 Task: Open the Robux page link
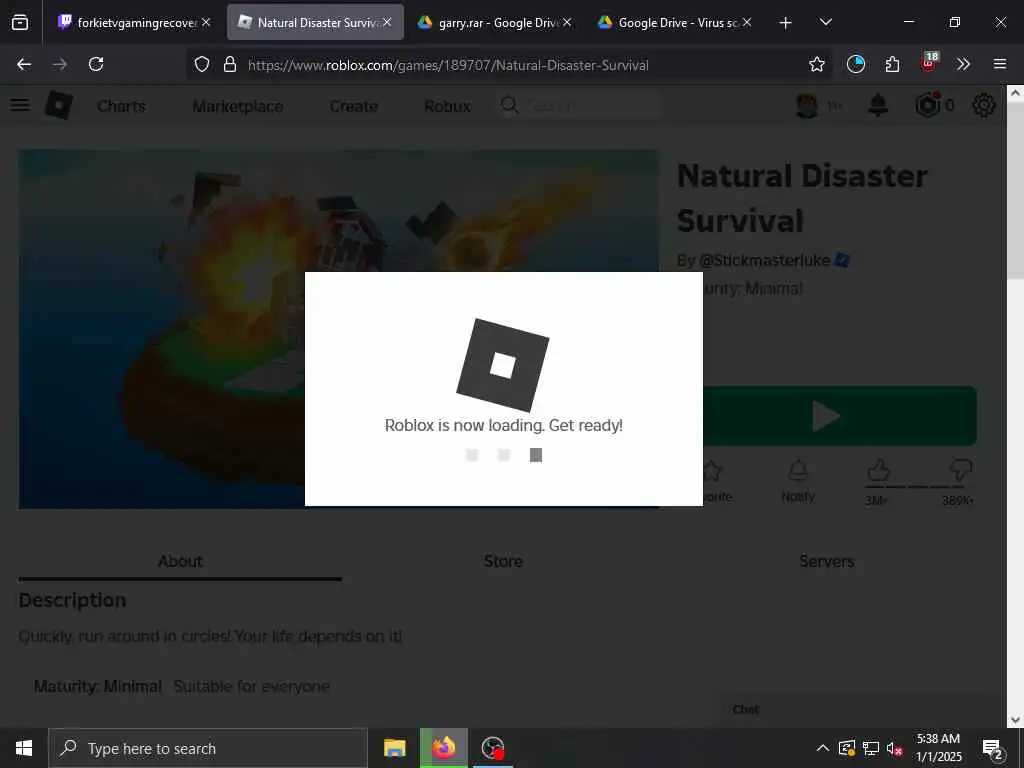[x=447, y=106]
